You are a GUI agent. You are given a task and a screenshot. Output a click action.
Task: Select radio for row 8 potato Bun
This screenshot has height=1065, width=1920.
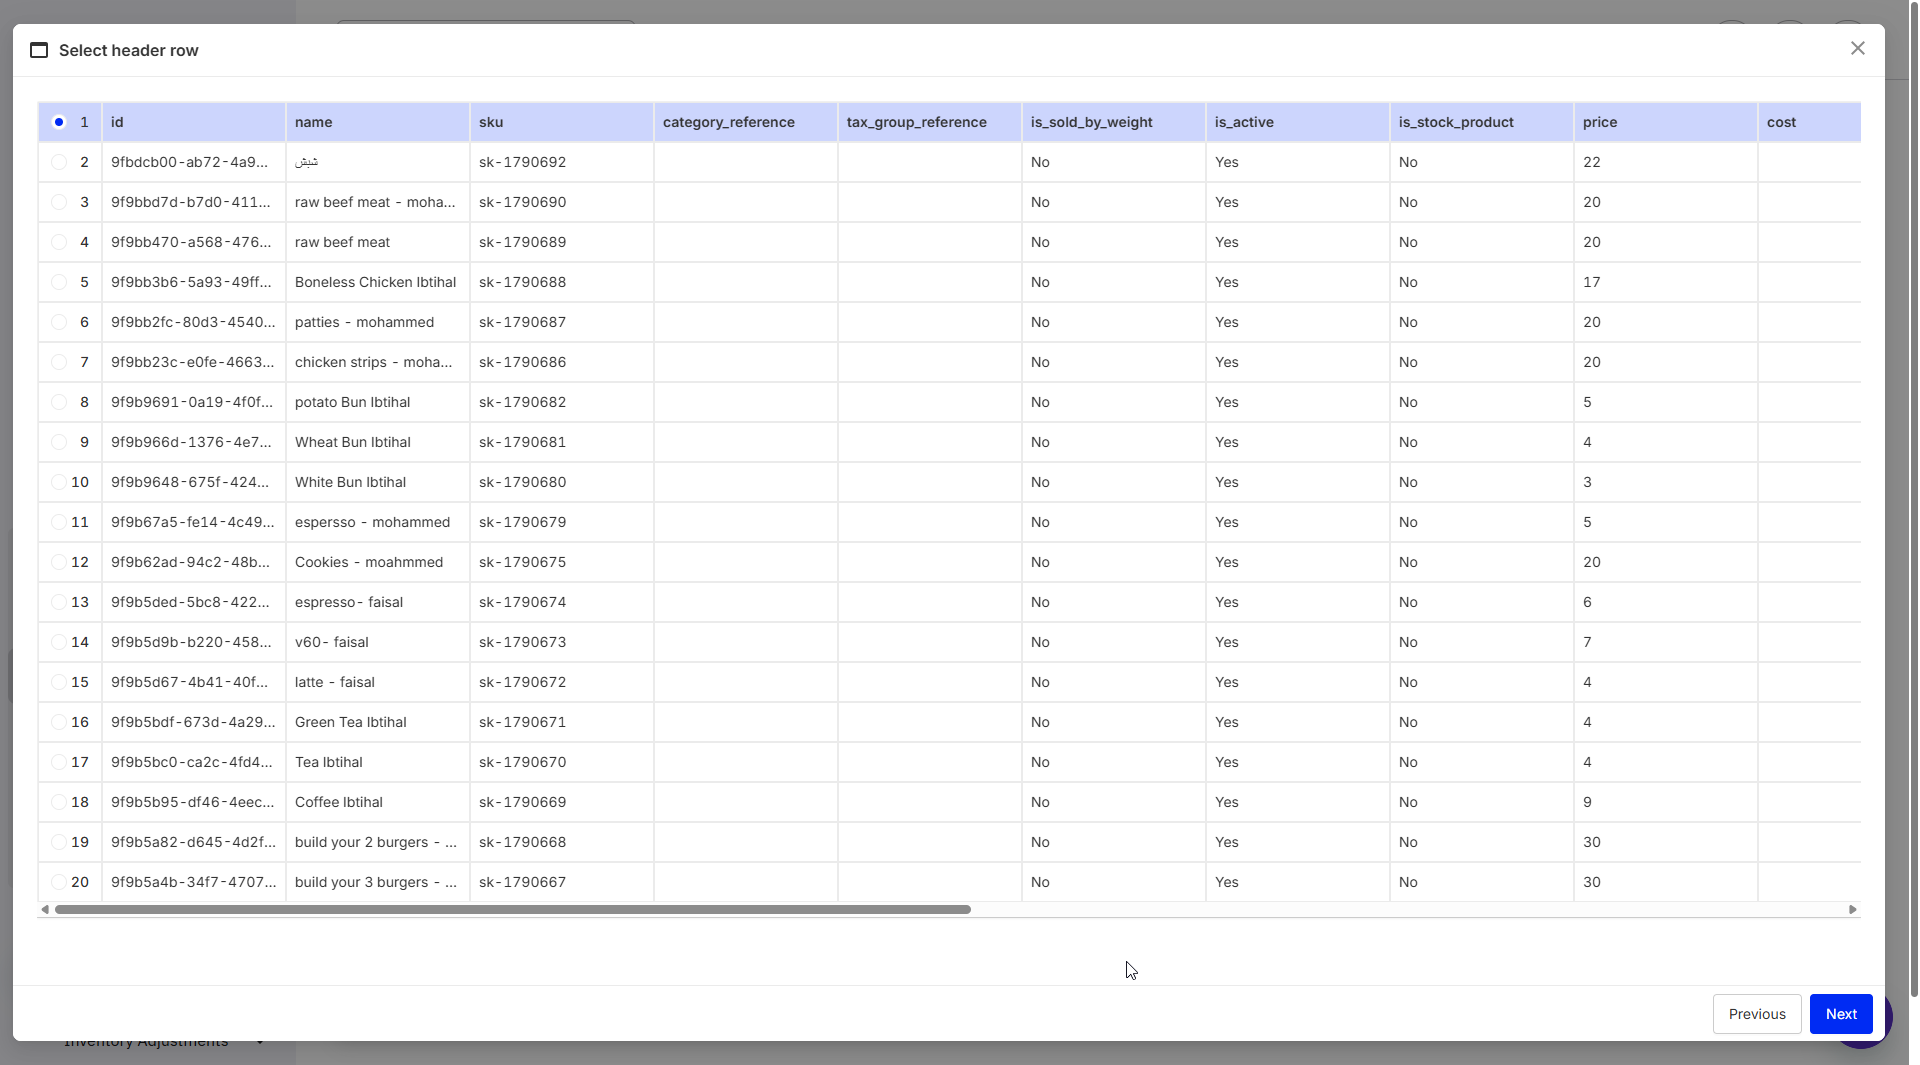(59, 402)
